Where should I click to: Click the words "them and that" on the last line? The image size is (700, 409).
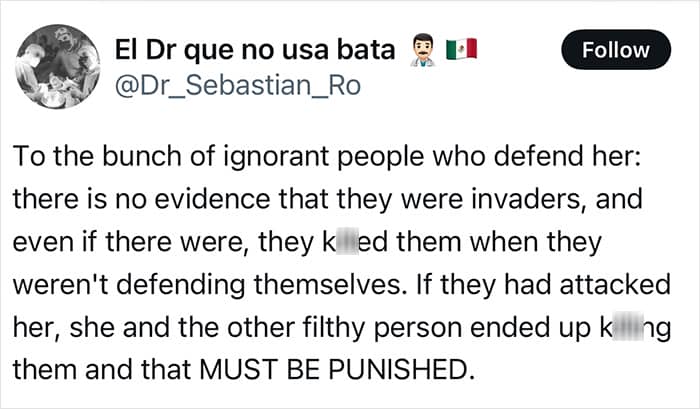103,370
